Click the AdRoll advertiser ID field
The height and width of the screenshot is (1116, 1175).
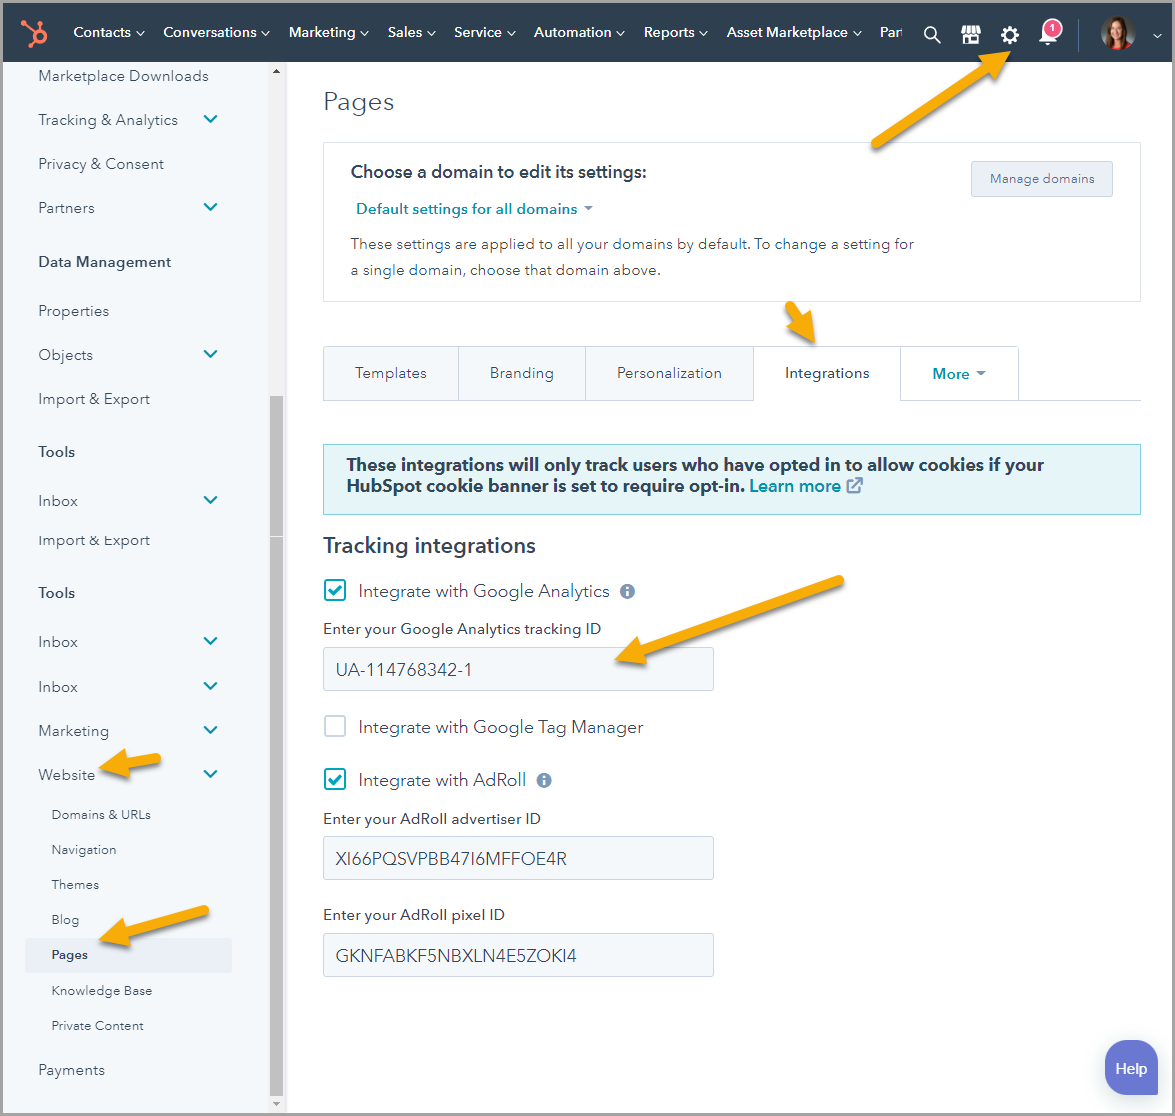coord(518,858)
